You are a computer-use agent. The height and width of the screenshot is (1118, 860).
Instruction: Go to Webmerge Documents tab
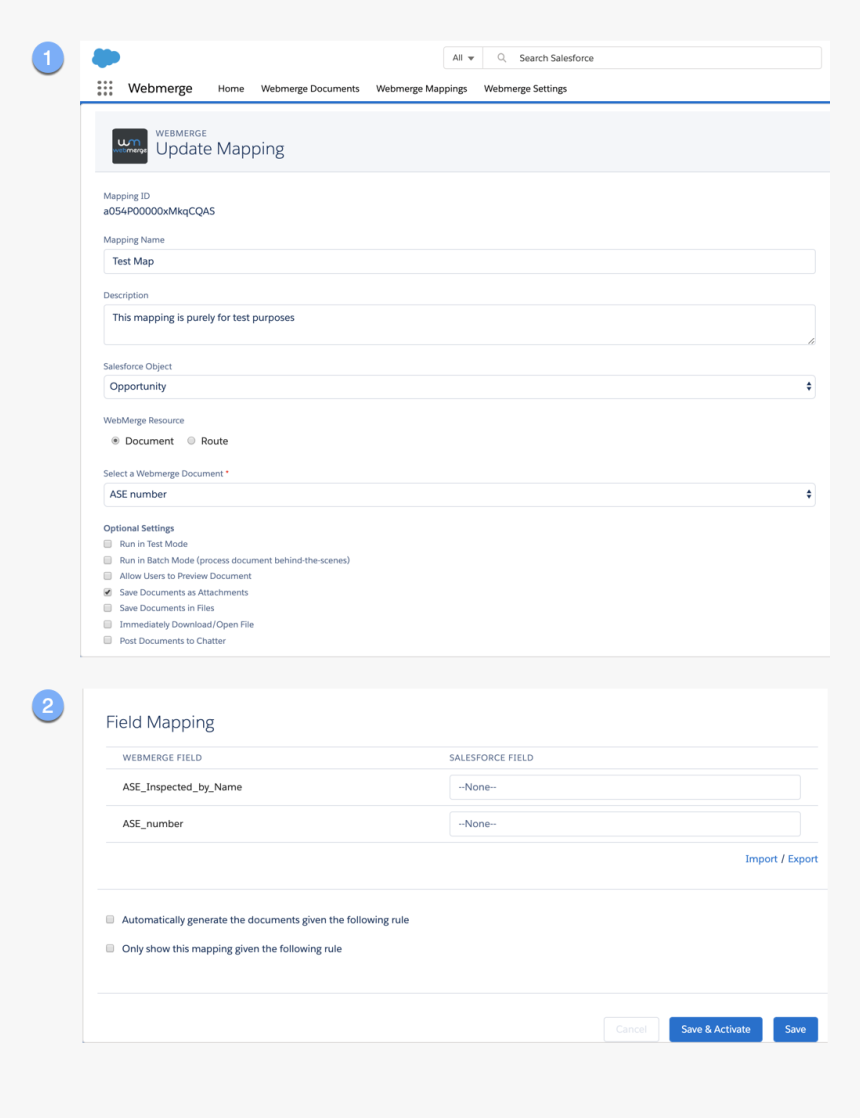click(x=310, y=89)
